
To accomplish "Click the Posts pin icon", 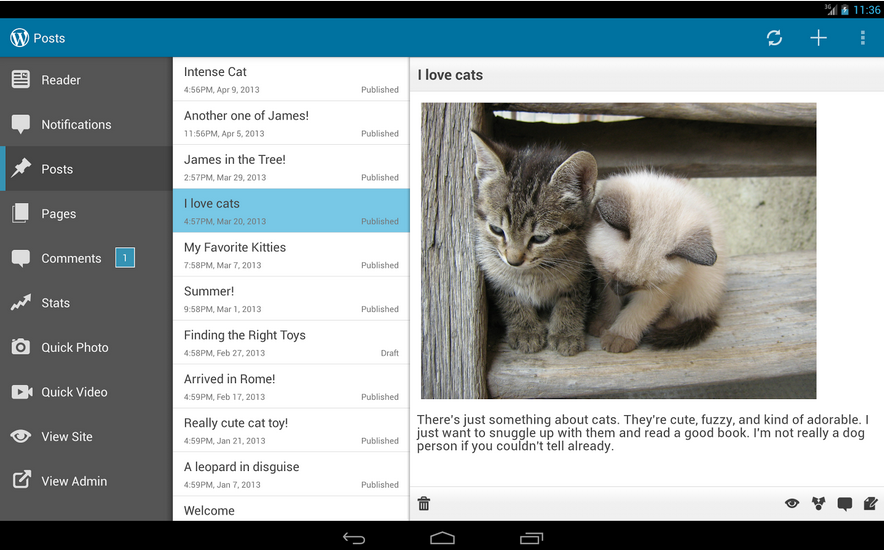I will tap(21, 168).
